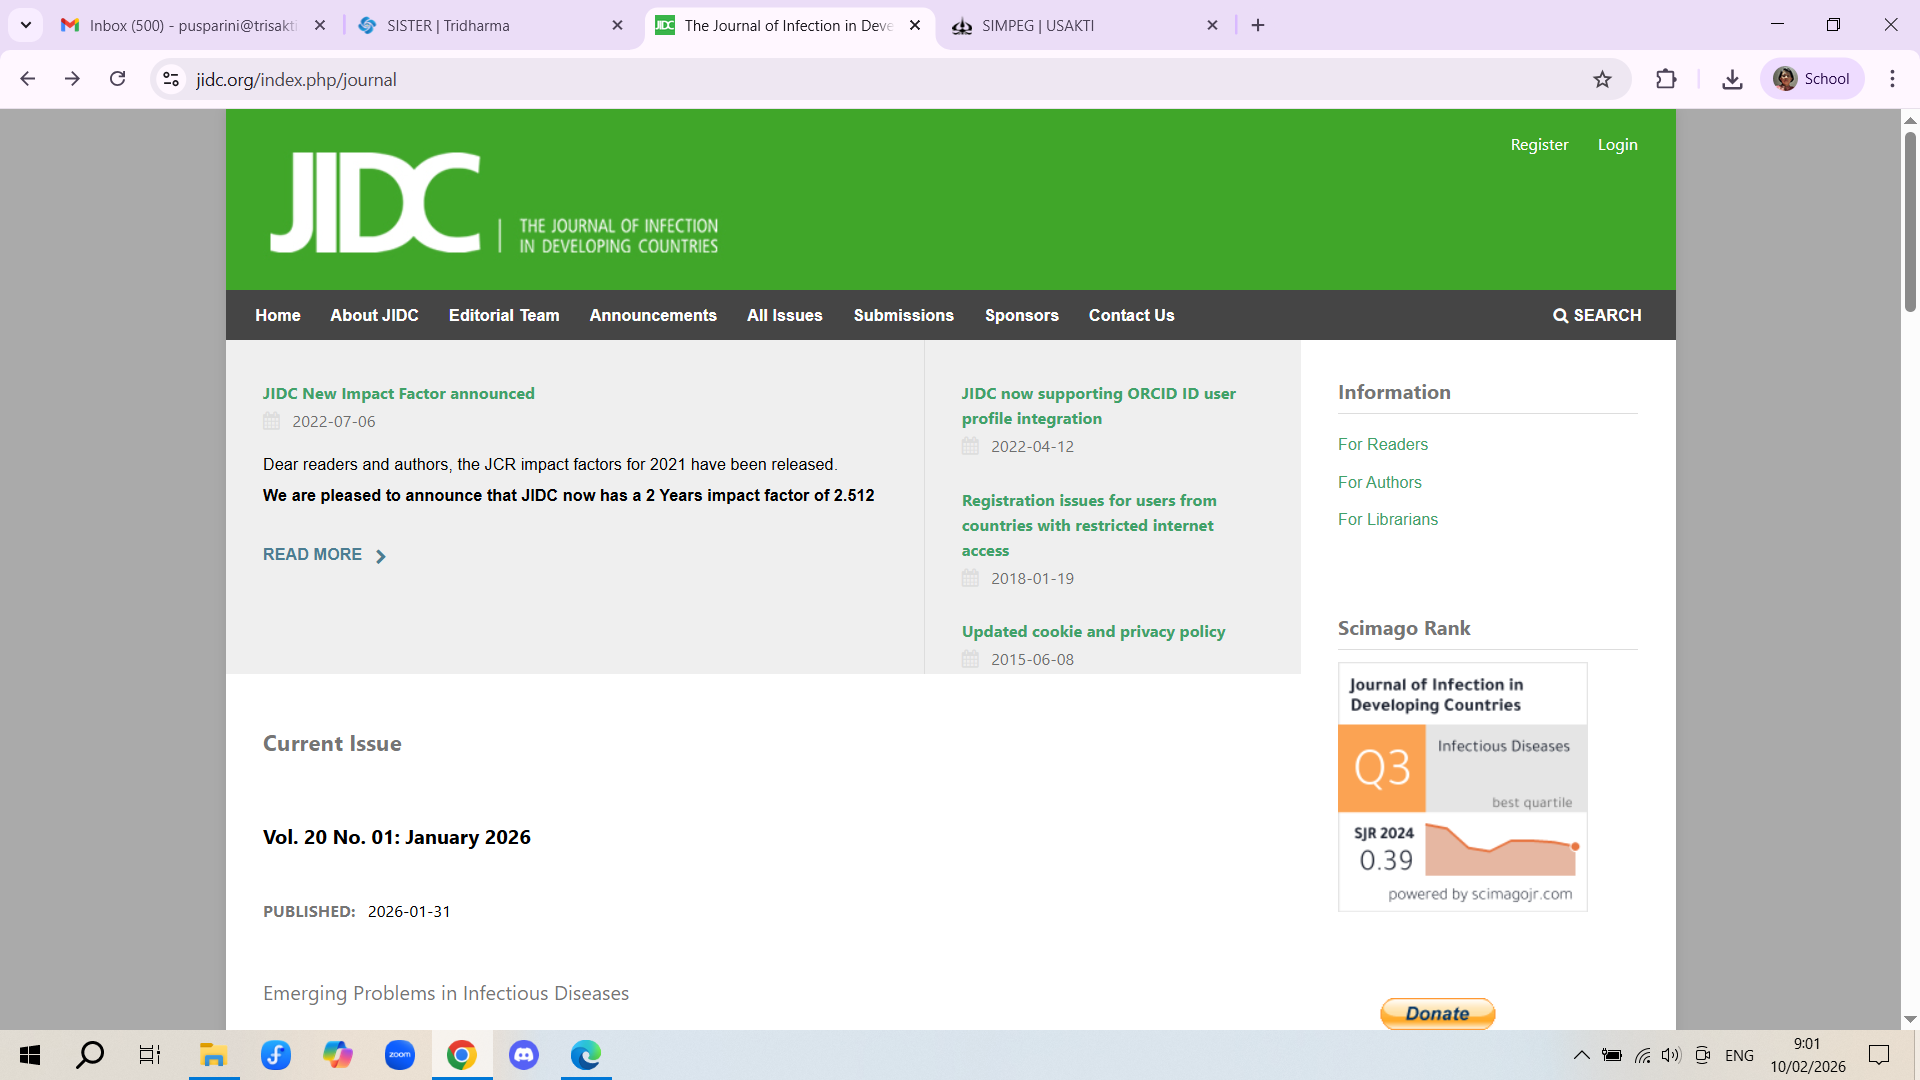Open Discord from the taskbar
The width and height of the screenshot is (1920, 1080).
pyautogui.click(x=524, y=1055)
